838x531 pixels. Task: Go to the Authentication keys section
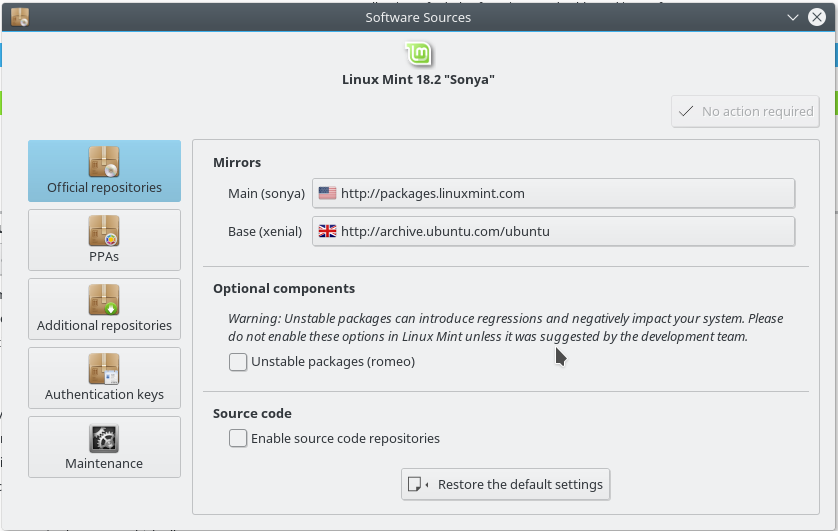(104, 378)
